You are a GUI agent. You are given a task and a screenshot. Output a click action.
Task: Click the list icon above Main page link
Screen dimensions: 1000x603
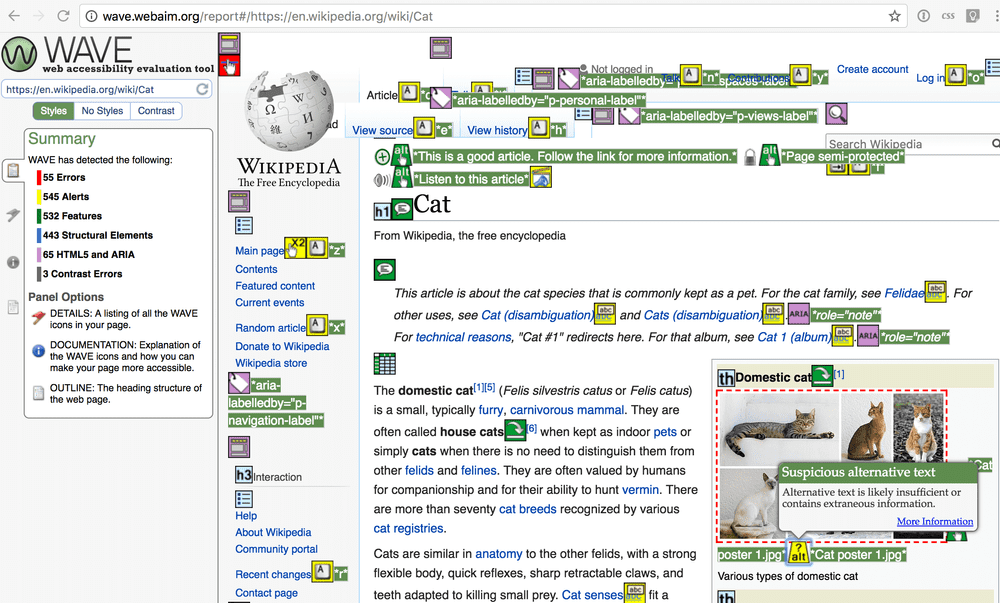[244, 226]
